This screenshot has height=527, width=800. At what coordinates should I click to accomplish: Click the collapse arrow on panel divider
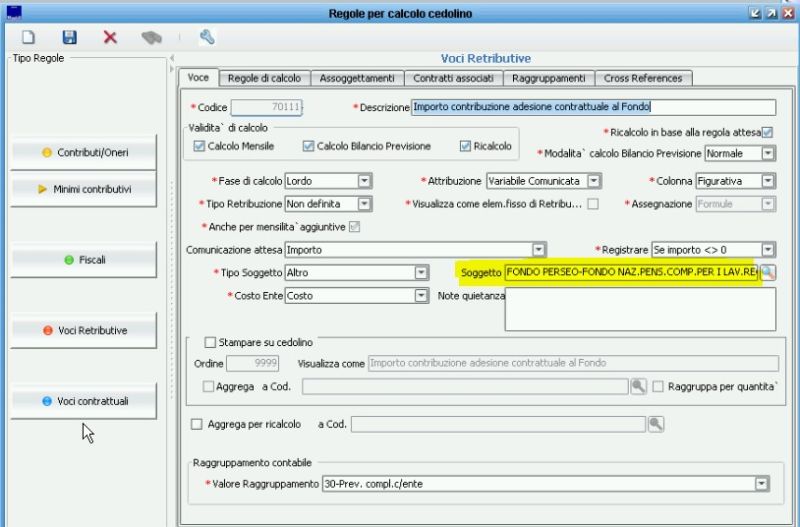pyautogui.click(x=171, y=59)
